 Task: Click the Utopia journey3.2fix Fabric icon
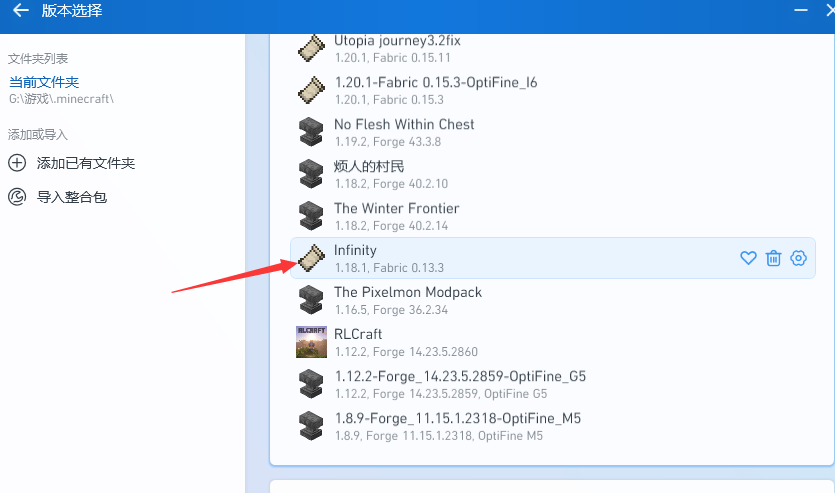[x=311, y=48]
